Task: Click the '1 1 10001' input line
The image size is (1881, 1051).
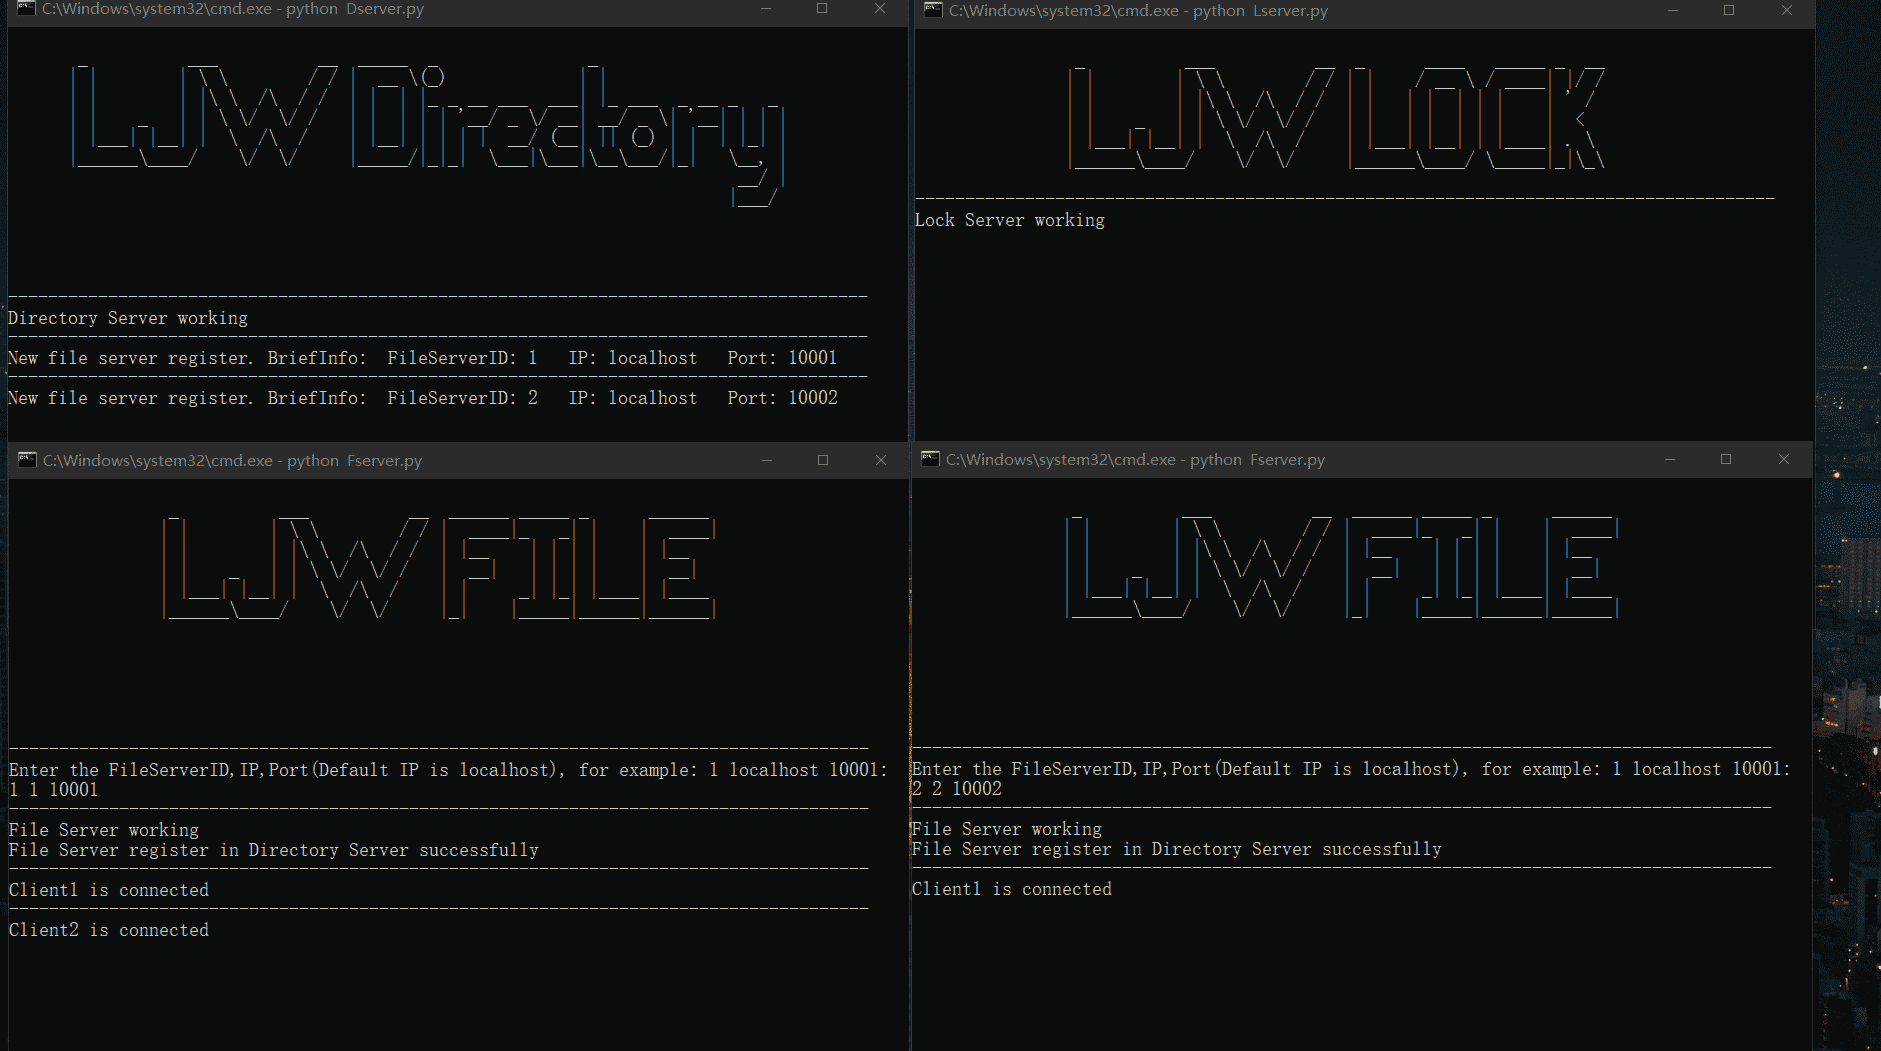Action: [54, 790]
